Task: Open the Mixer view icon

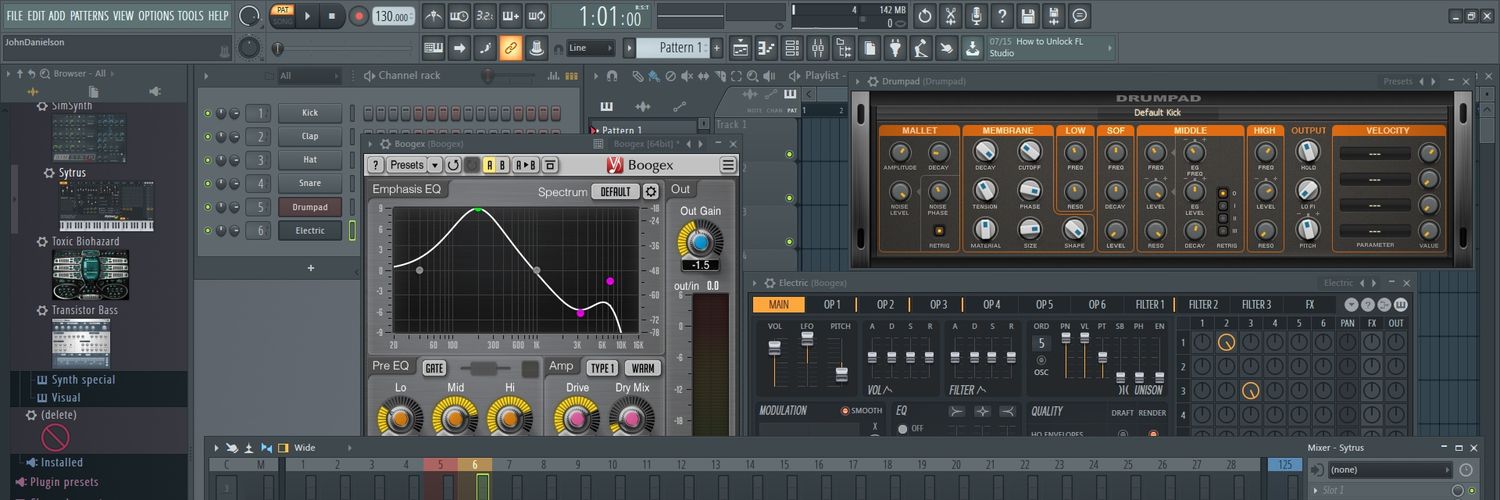Action: [818, 47]
